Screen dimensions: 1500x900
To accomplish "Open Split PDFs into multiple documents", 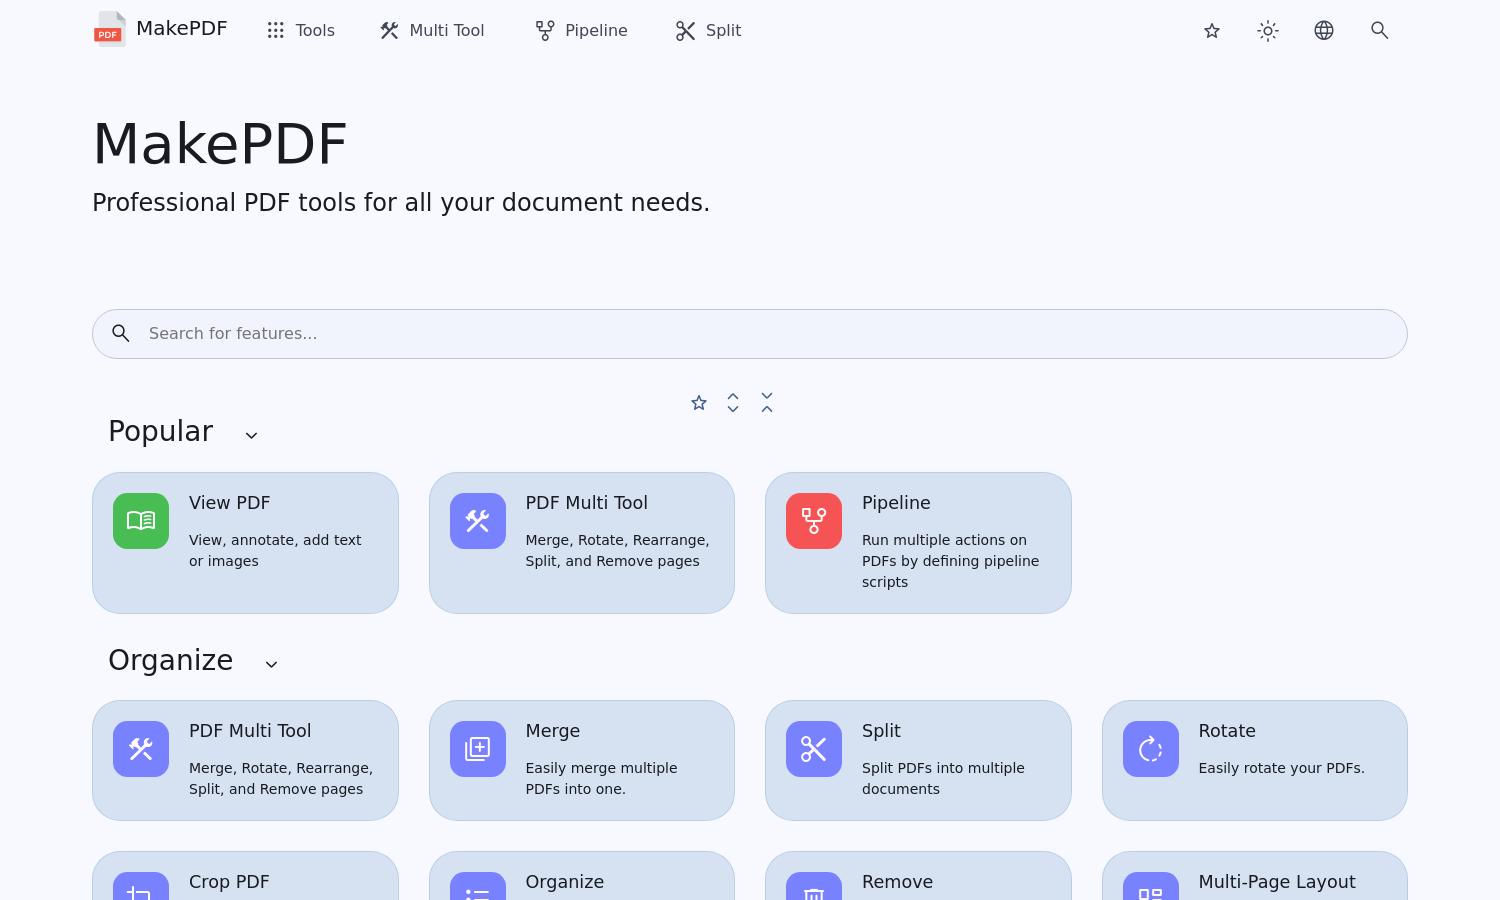I will point(943,779).
